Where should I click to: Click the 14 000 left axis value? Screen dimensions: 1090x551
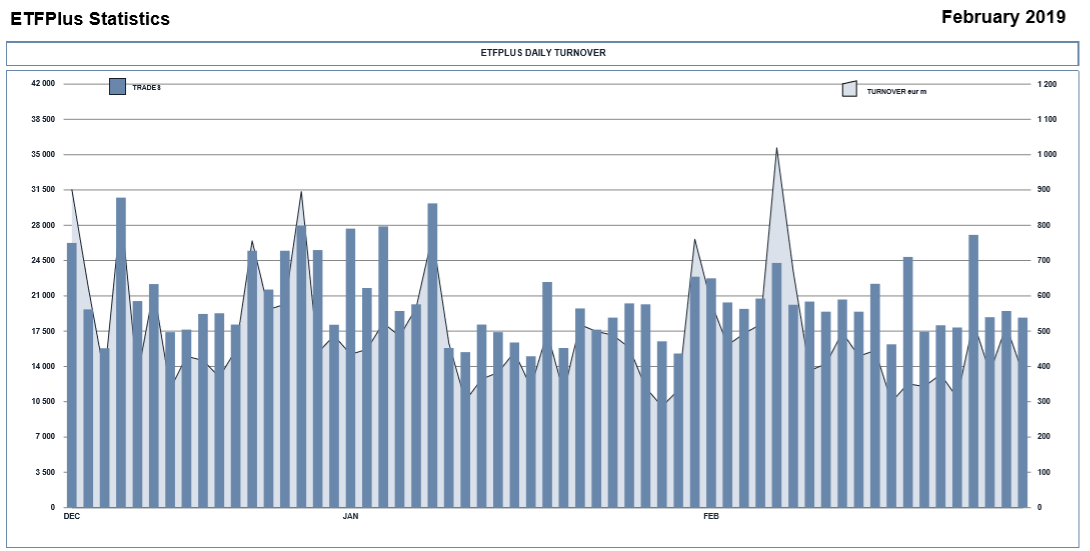pos(43,366)
